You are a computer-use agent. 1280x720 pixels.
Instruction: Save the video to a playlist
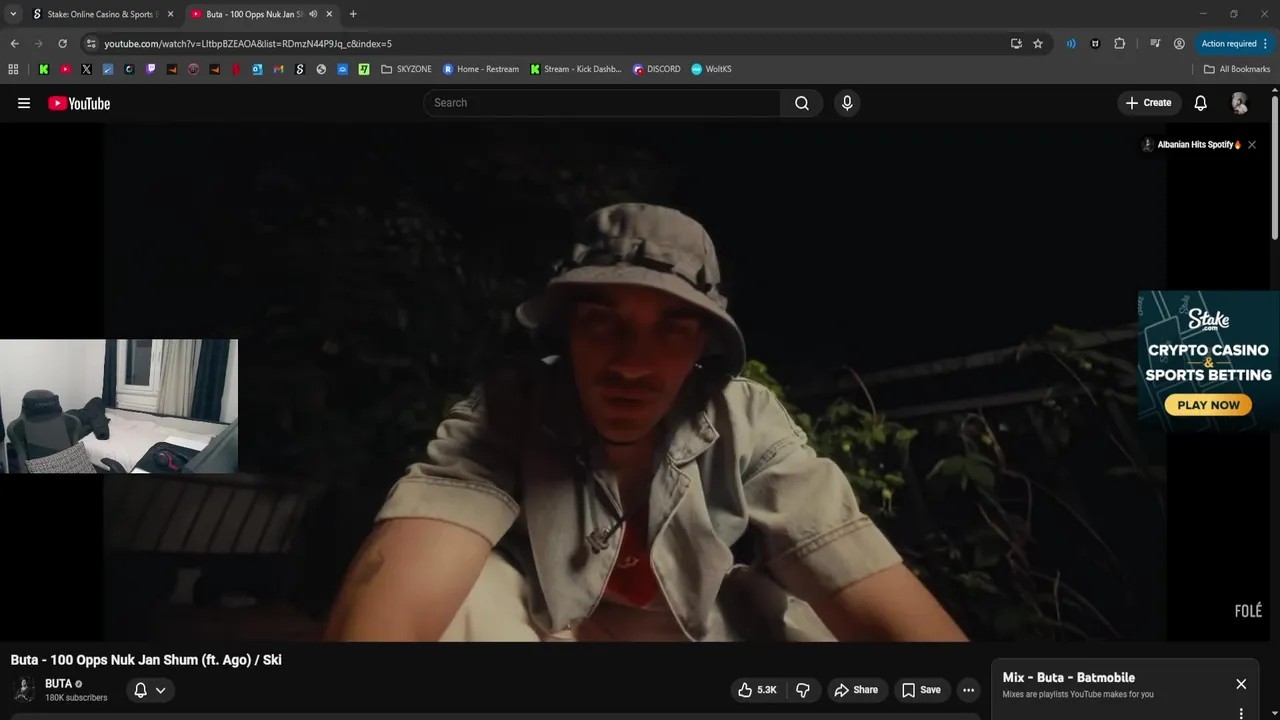[921, 690]
